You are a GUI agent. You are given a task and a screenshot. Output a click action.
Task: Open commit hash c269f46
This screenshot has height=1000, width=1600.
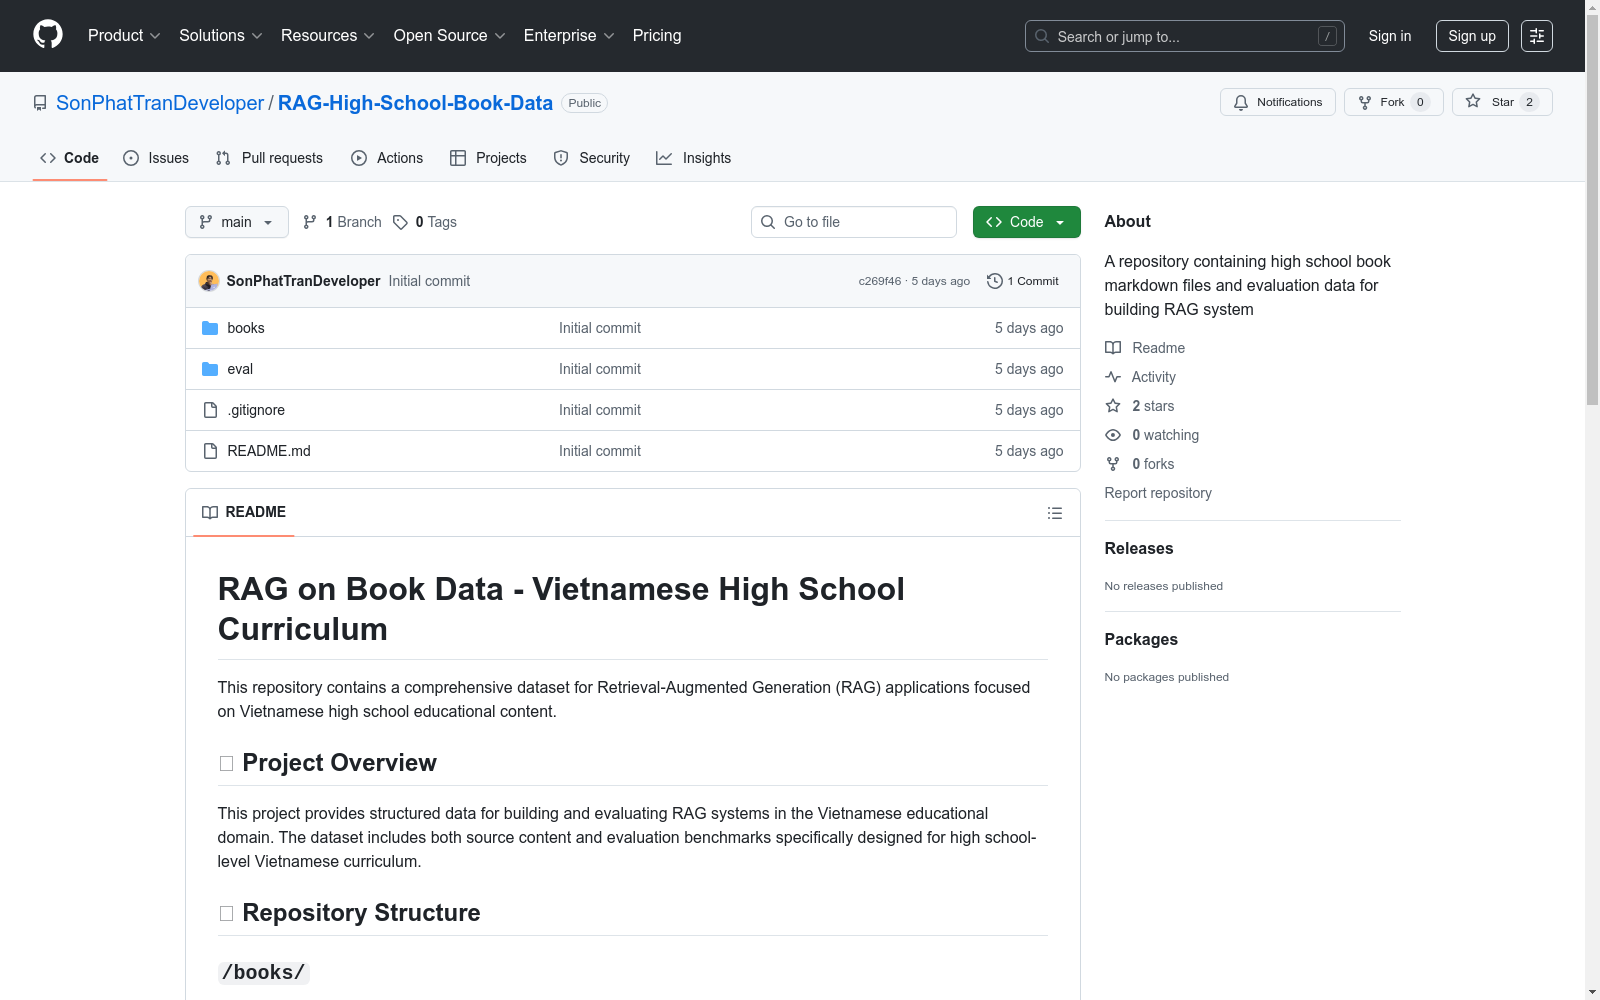click(880, 281)
